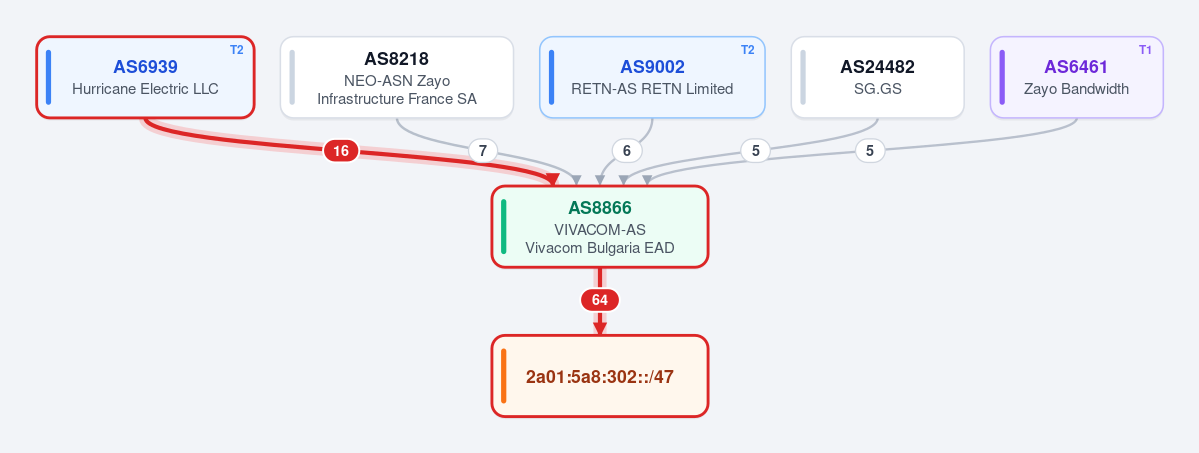
Task: Select the AS6461 Zayo Bandwidth node
Action: (1077, 77)
